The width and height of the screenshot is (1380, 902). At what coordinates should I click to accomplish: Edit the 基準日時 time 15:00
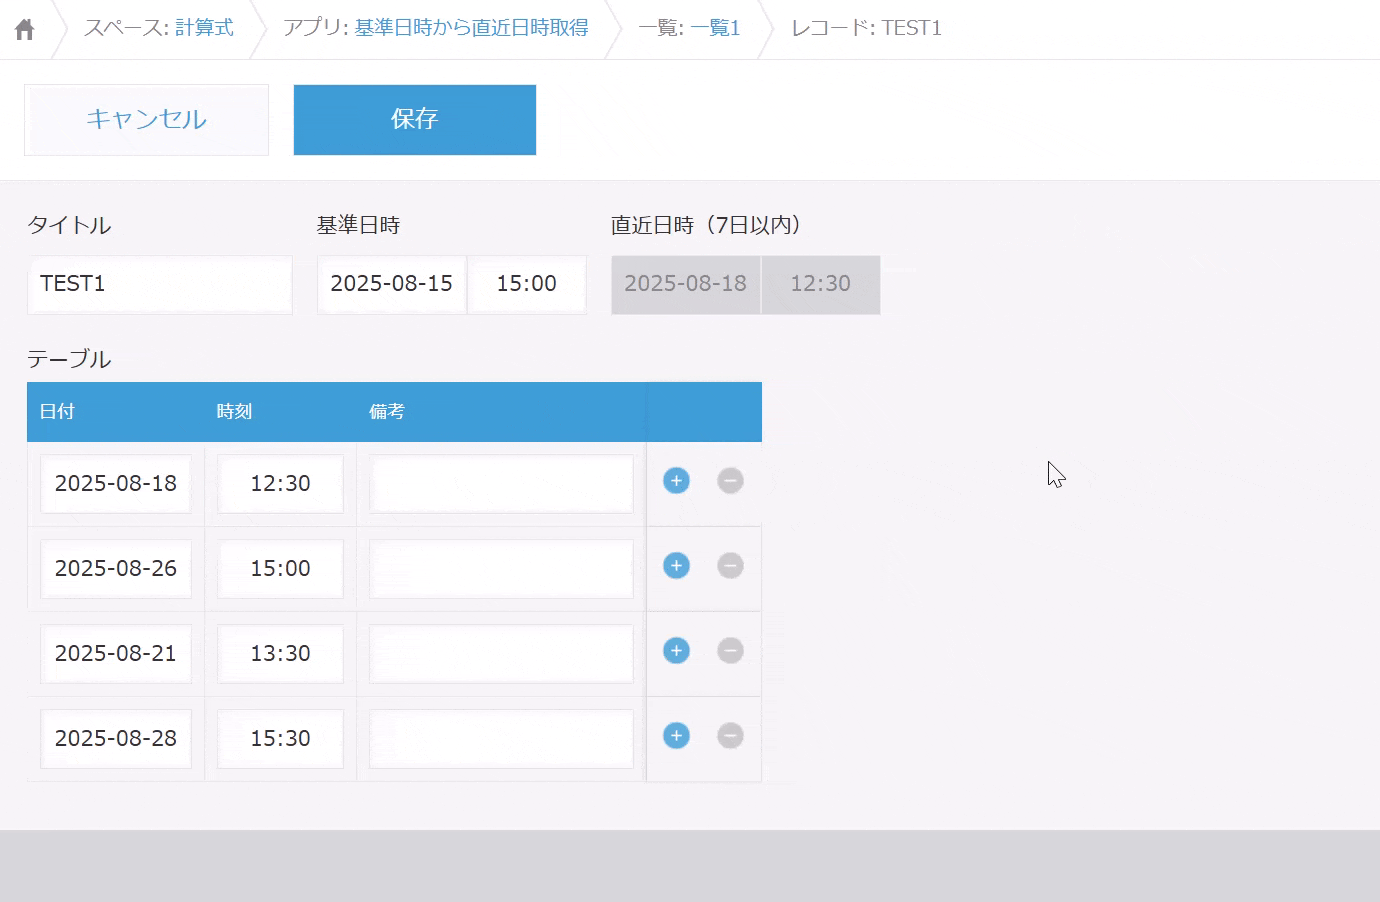point(527,285)
